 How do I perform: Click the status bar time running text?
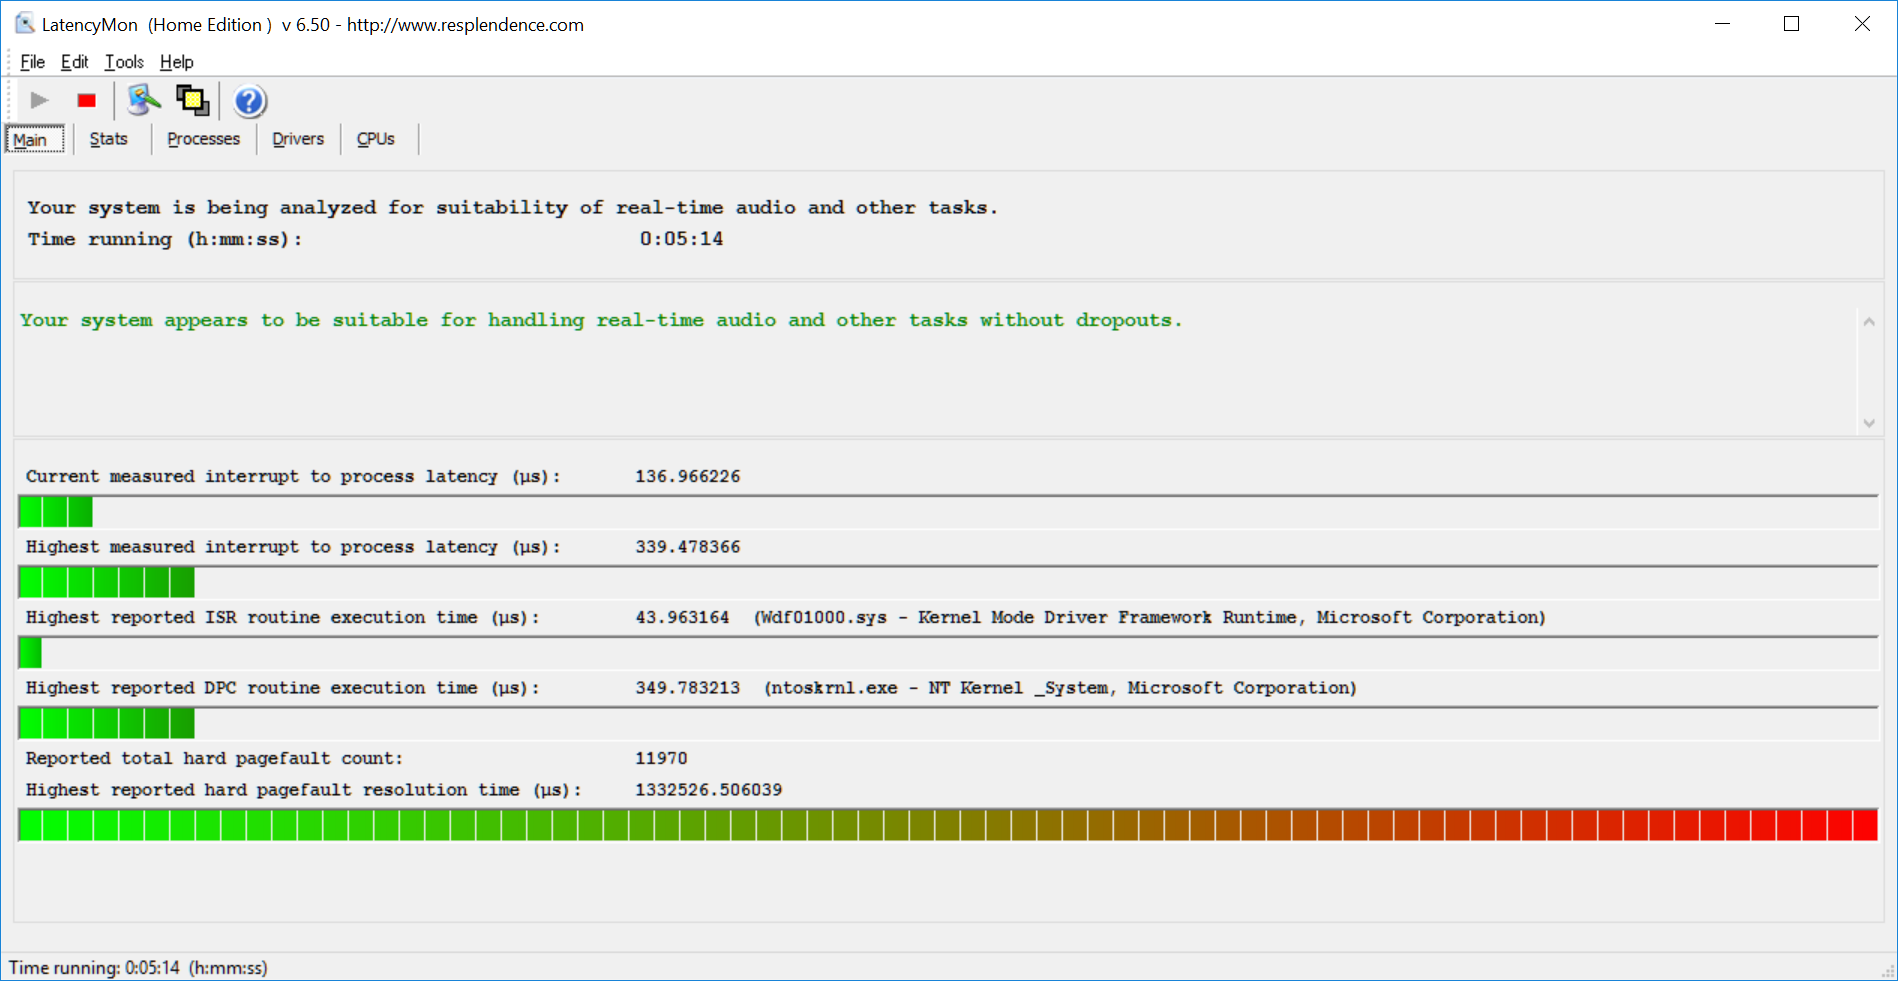[x=138, y=968]
